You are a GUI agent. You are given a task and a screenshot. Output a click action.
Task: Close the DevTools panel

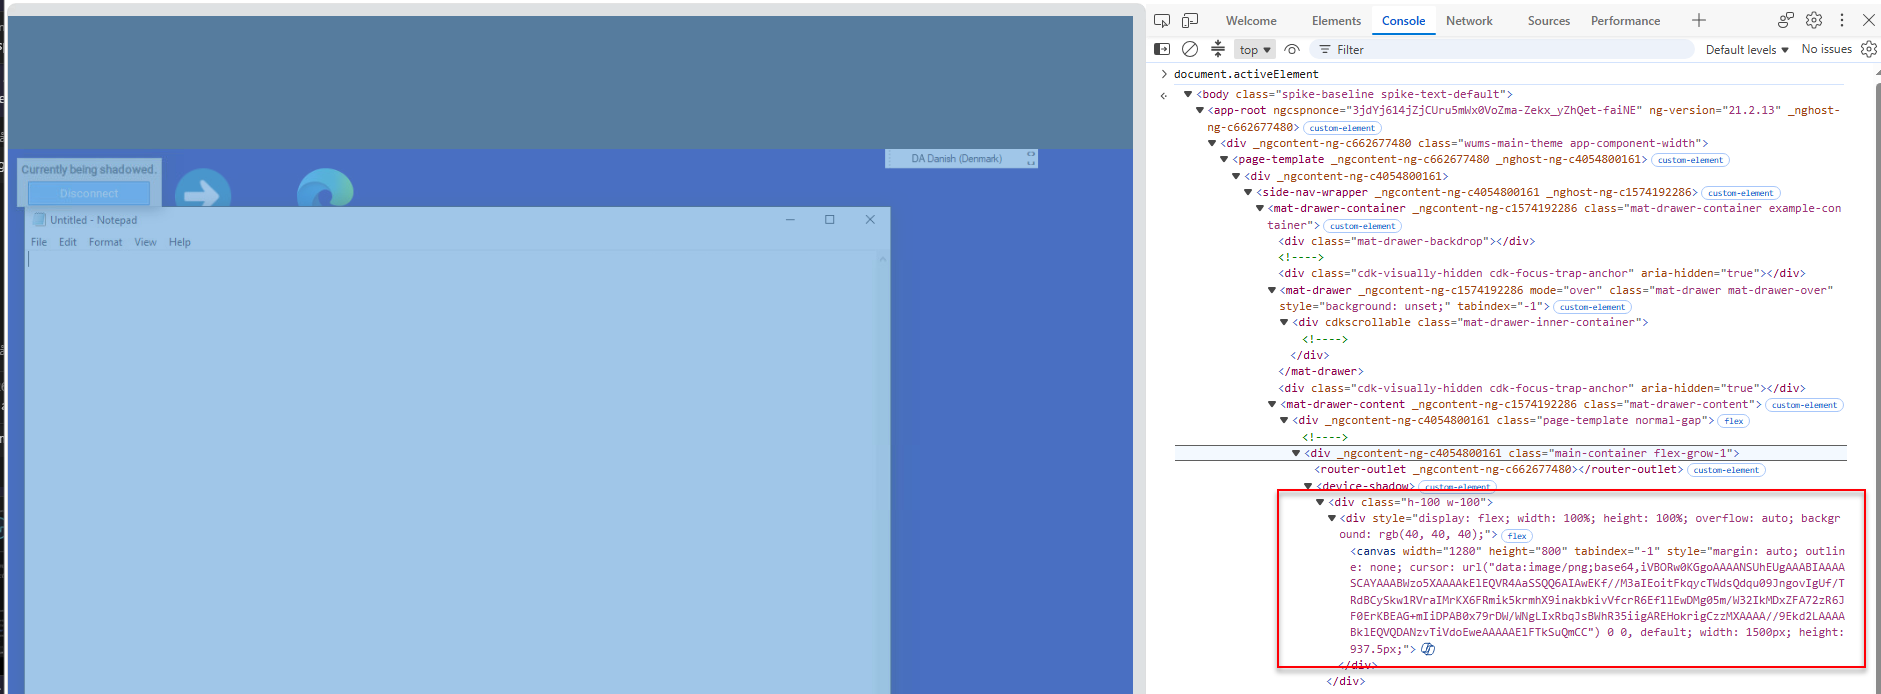[1868, 20]
